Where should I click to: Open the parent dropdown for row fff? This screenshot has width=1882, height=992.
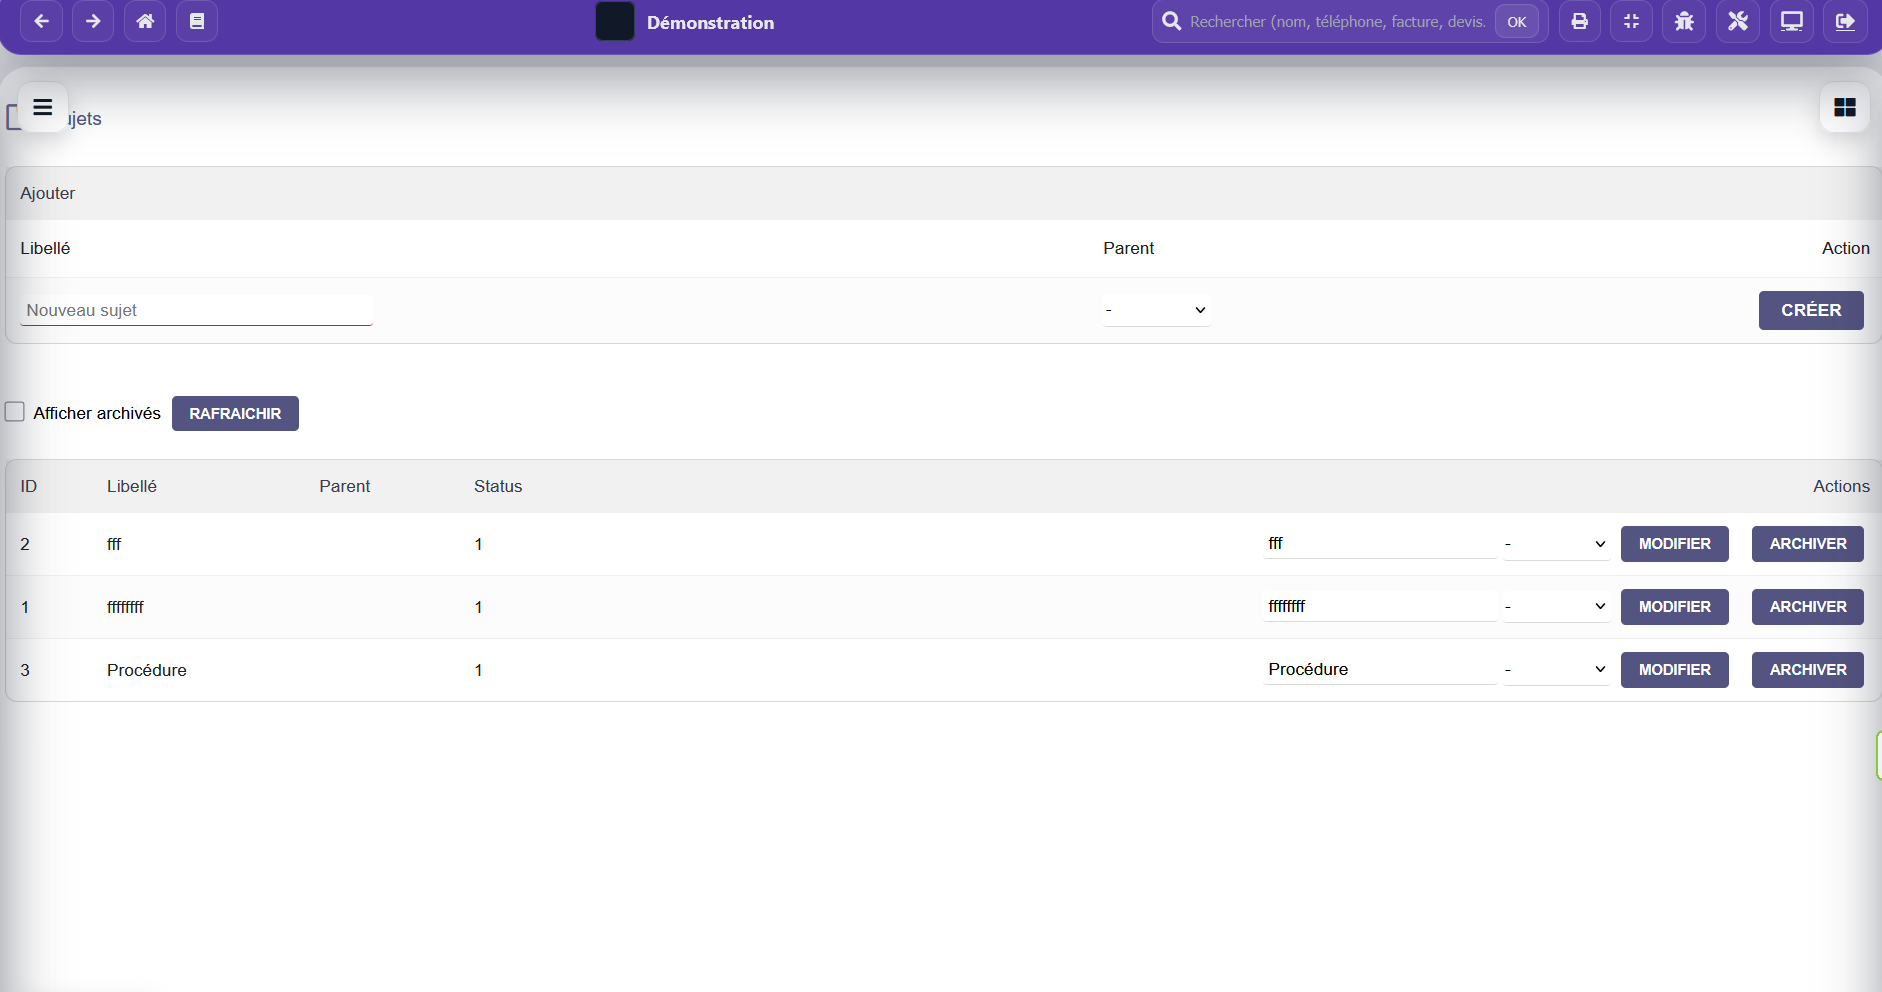click(1556, 544)
